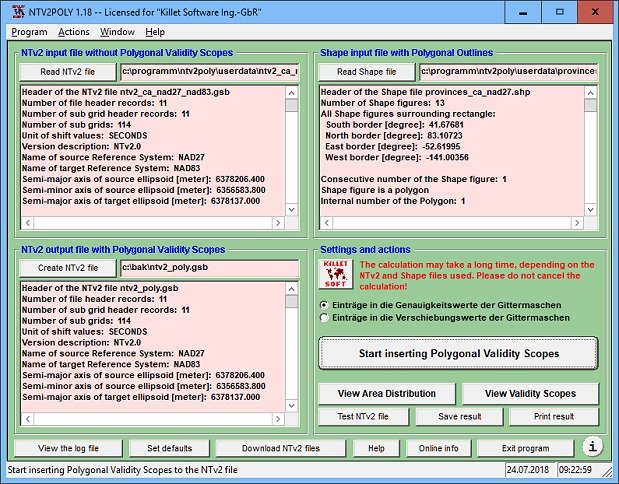The image size is (619, 484).
Task: Click Print result button
Action: click(x=554, y=416)
